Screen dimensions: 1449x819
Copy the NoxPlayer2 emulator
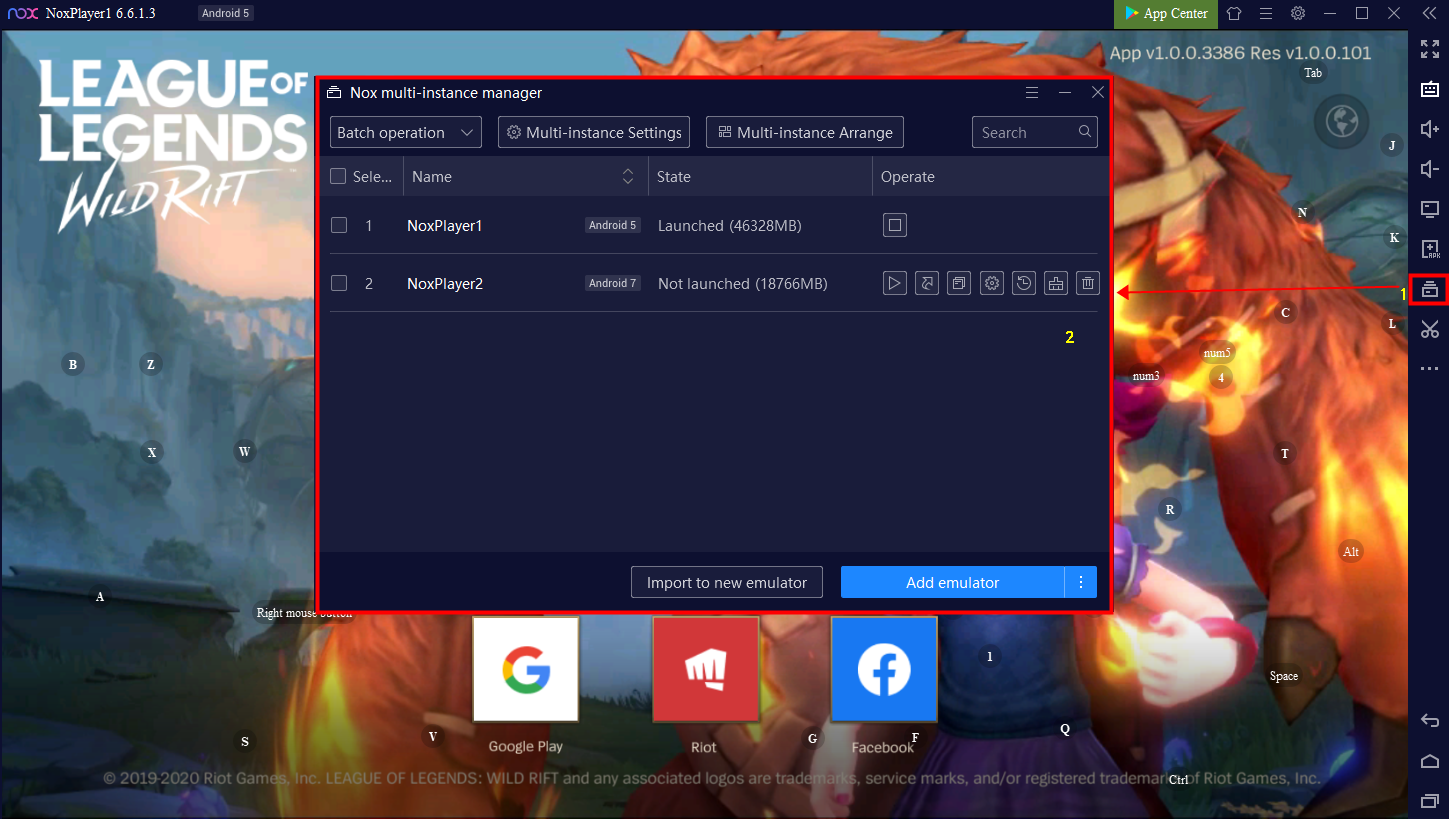(x=959, y=284)
